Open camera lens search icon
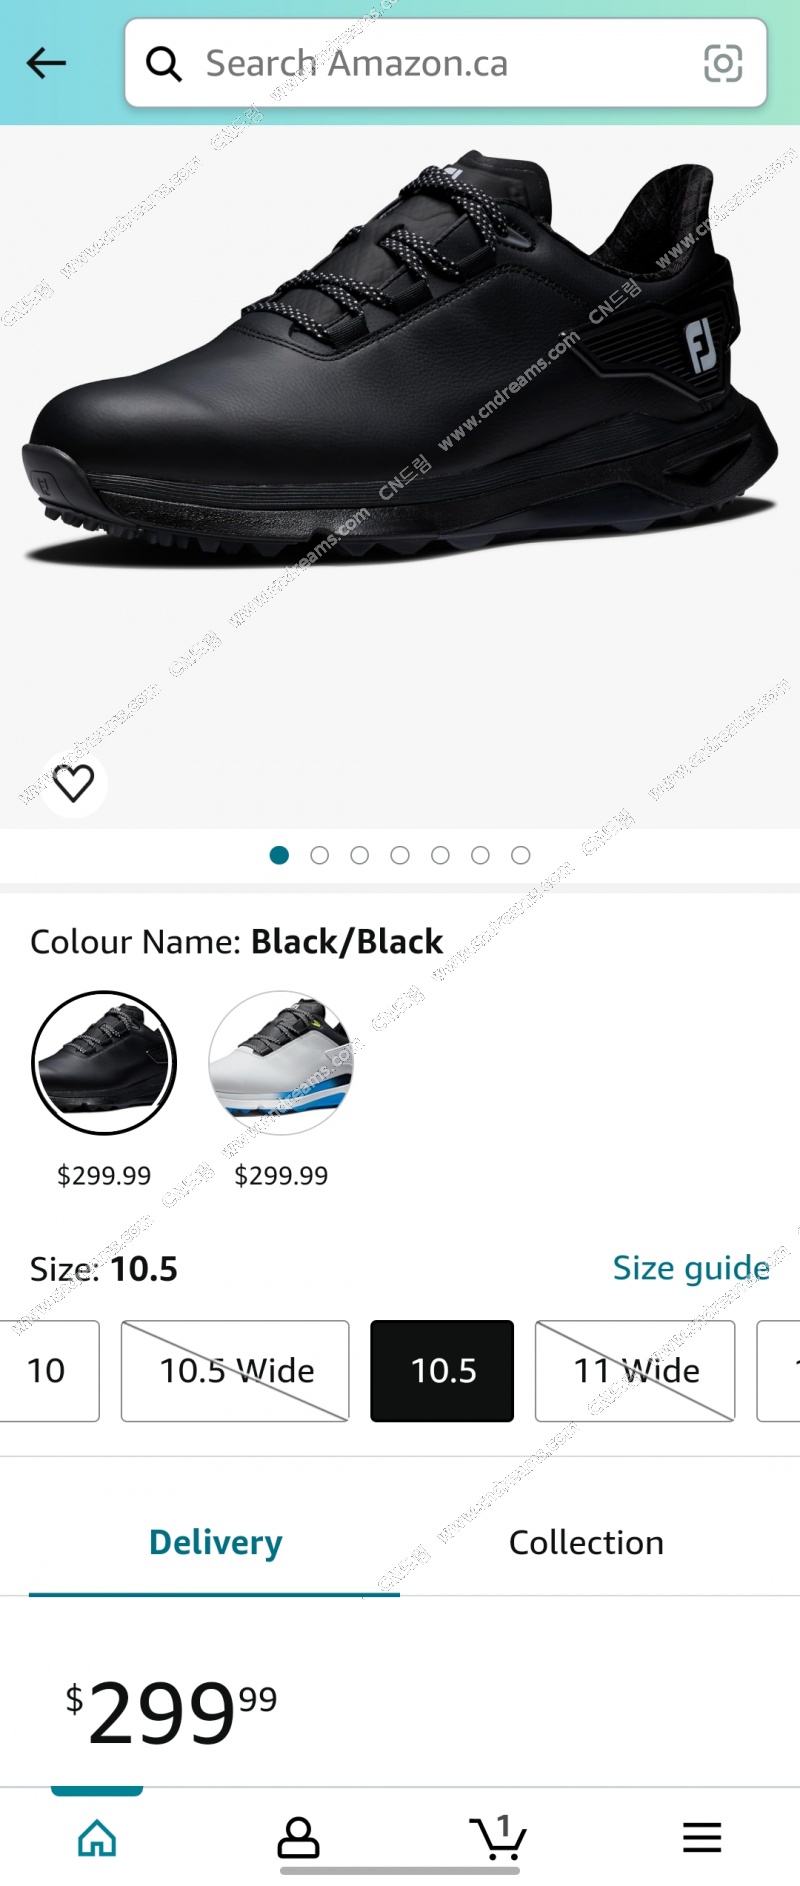Screen dimensions: 800x1886 (x=723, y=63)
